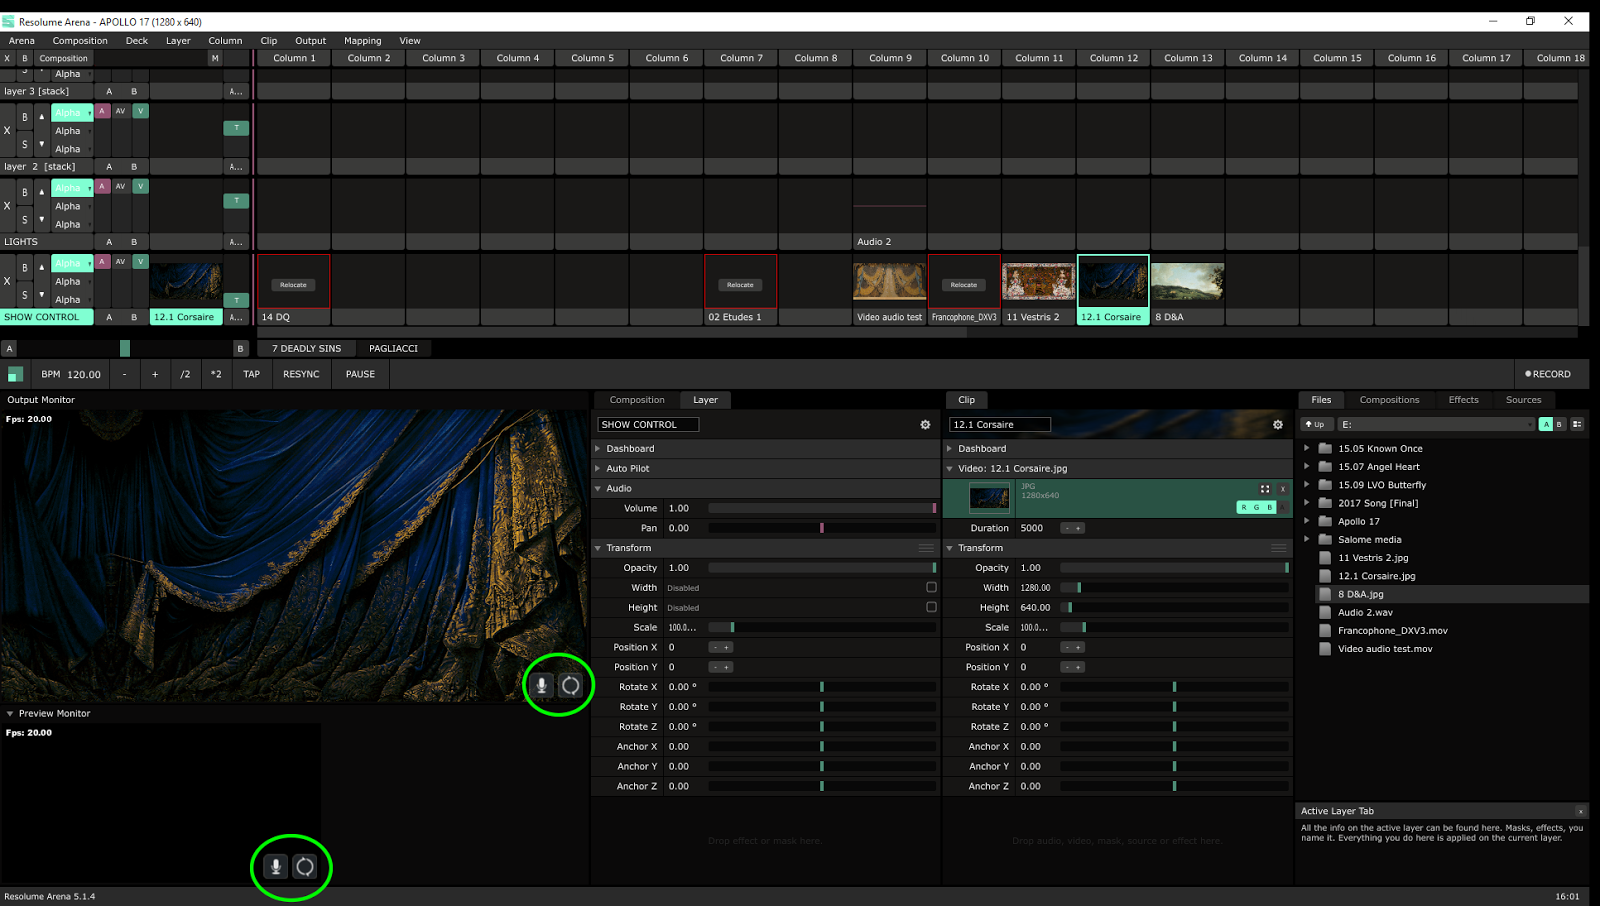Viewport: 1600px width, 906px height.
Task: Toggle Solo on the SHOW CONTROL layer
Action: click(25, 296)
